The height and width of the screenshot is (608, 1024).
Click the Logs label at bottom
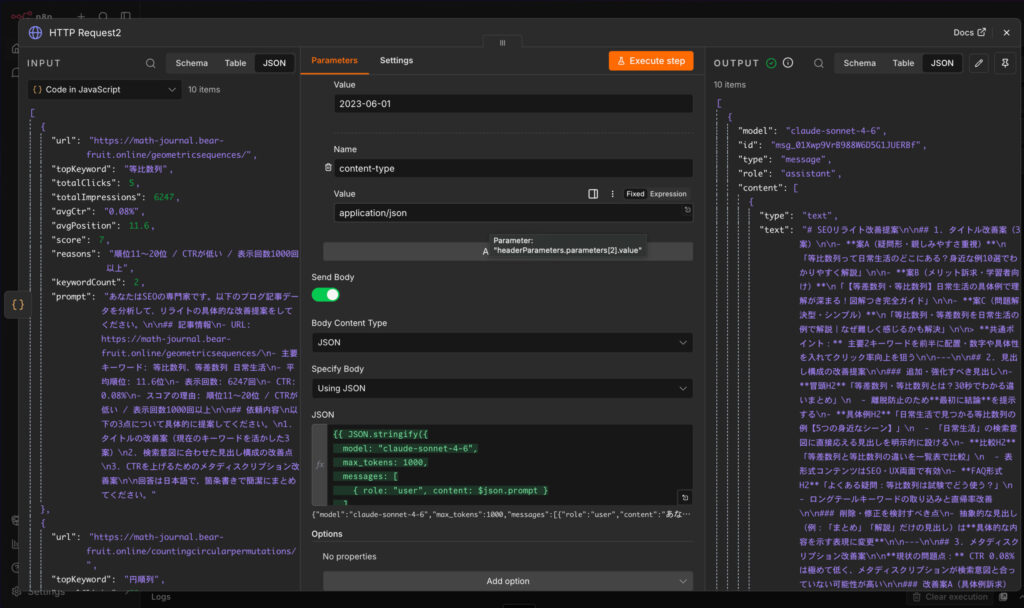(x=161, y=597)
